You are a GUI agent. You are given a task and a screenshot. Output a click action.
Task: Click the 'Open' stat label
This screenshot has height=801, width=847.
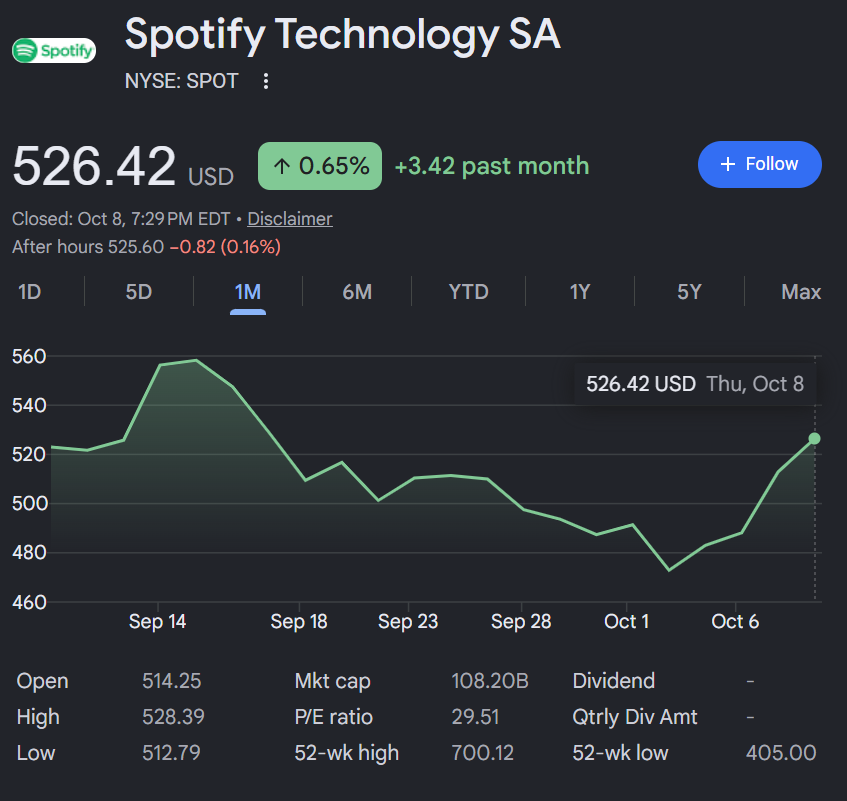point(42,681)
